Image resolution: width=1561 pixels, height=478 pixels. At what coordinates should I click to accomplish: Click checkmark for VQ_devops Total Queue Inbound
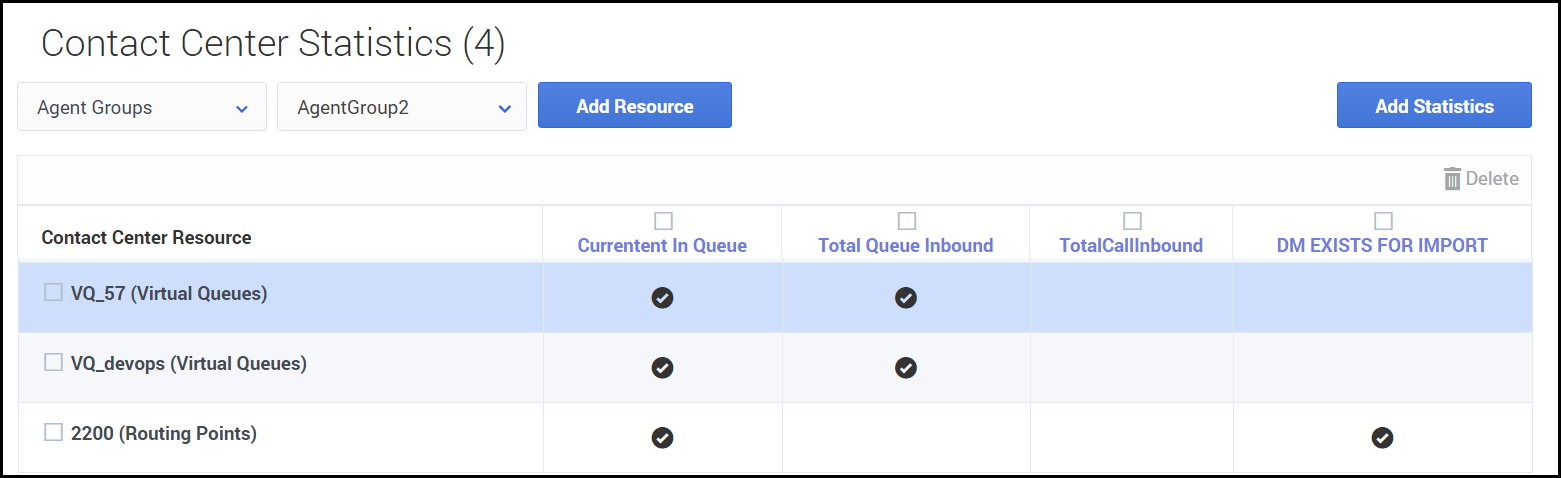pos(906,367)
